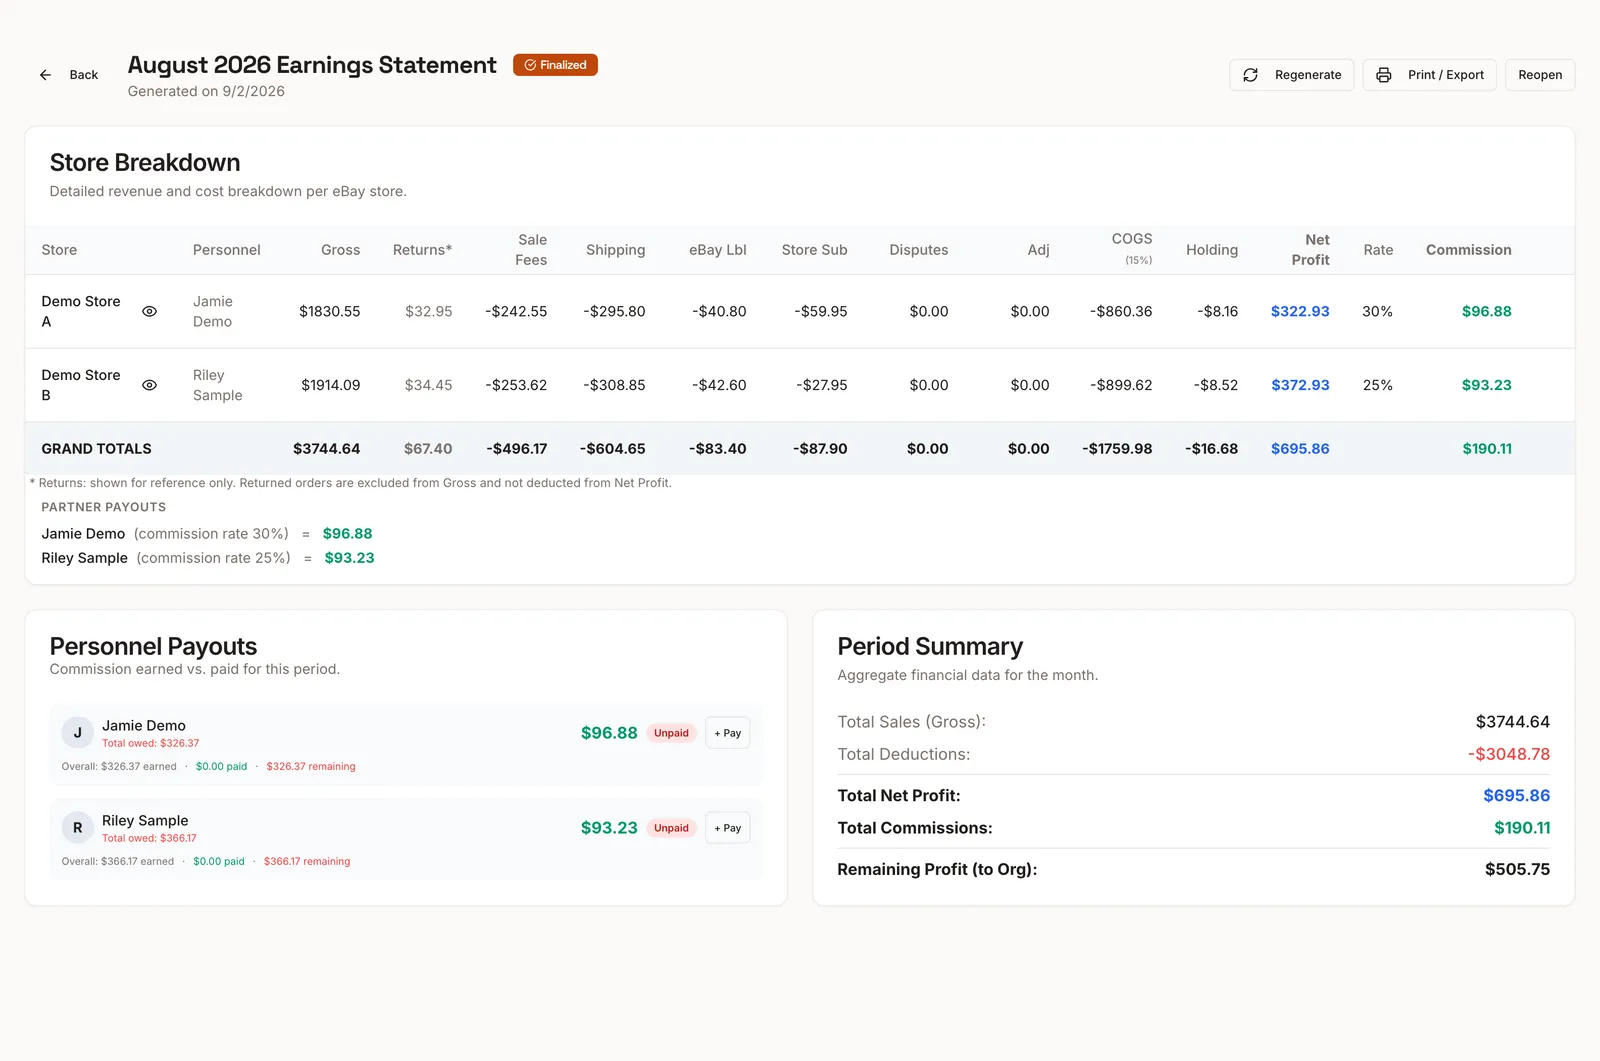Click the Regenerate refresh icon

tap(1250, 75)
